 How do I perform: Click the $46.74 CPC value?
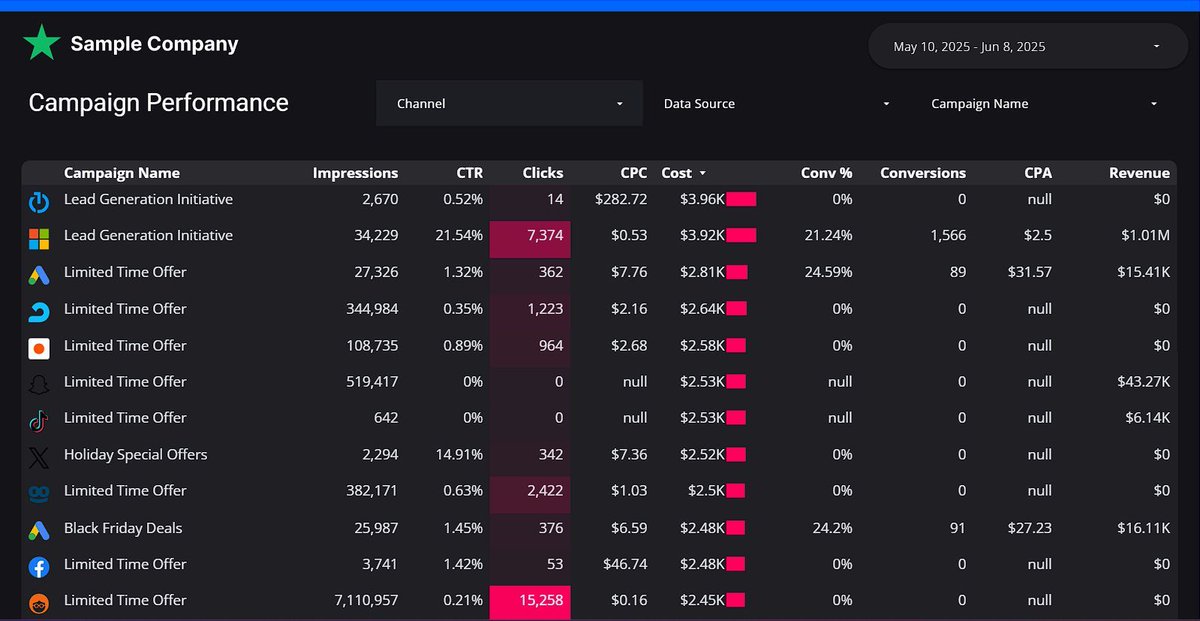tap(625, 564)
